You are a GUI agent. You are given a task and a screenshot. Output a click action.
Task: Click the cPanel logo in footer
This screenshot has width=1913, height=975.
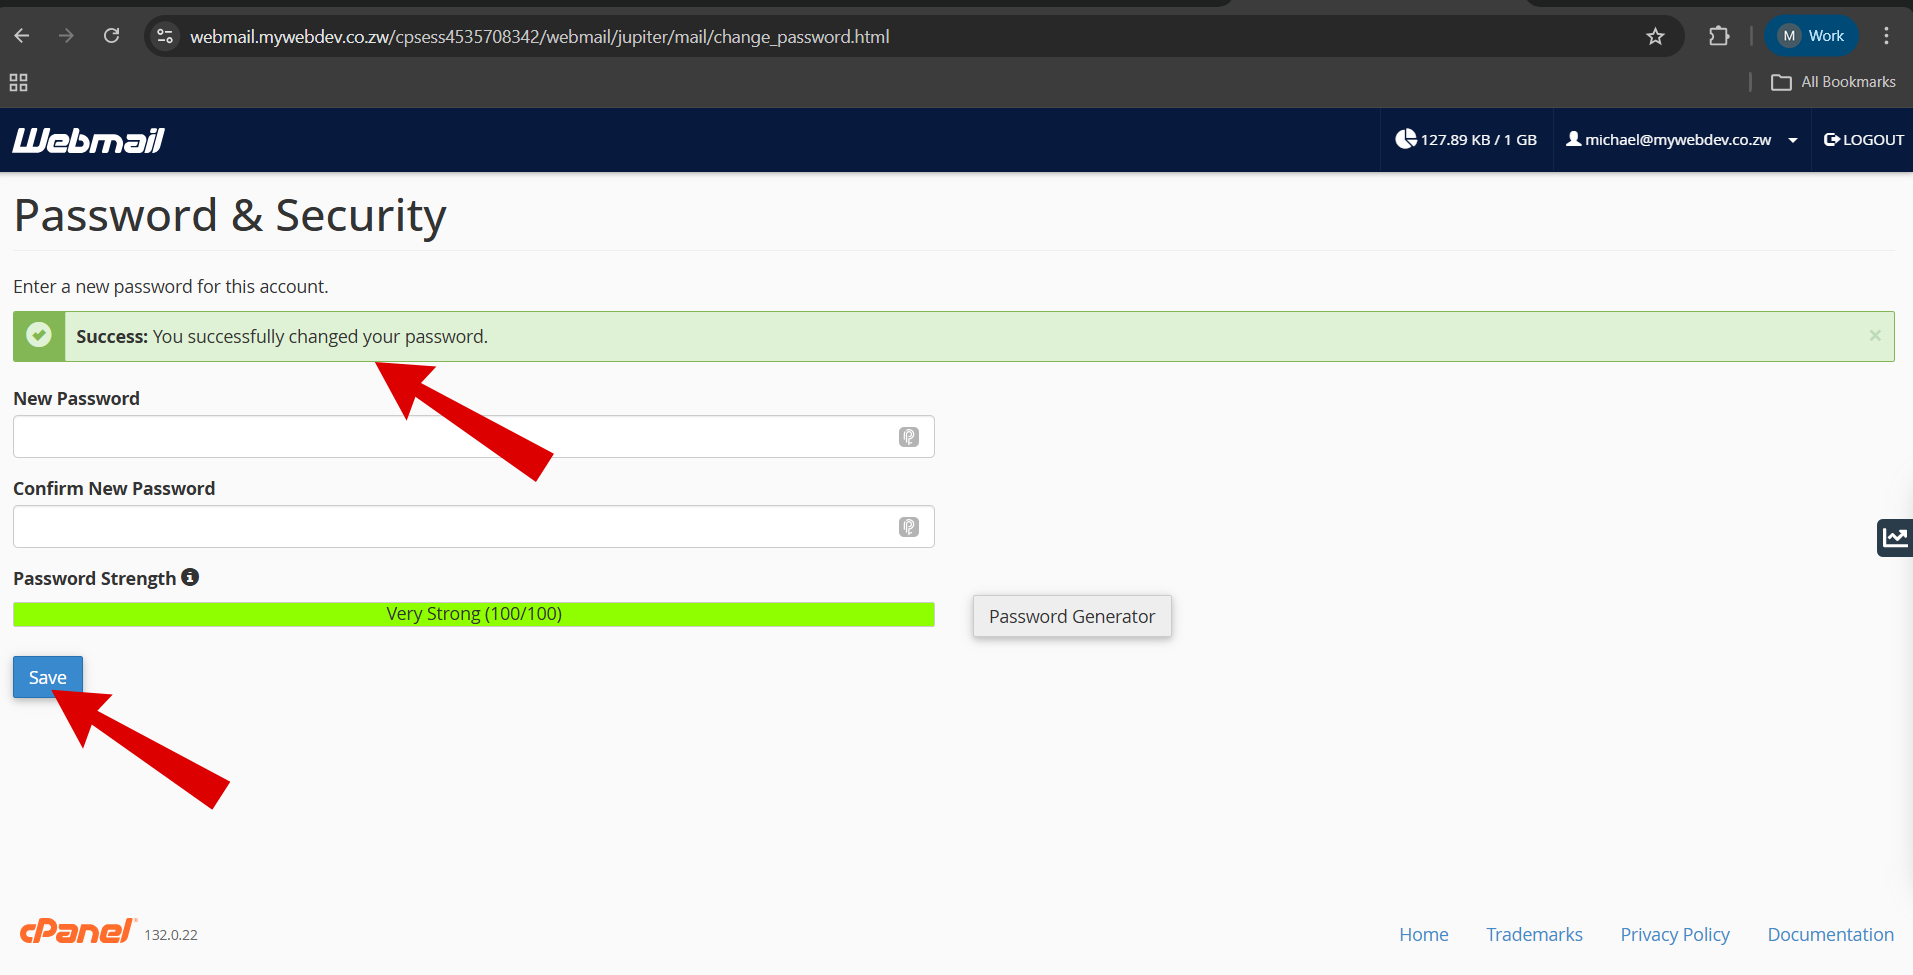coord(77,932)
